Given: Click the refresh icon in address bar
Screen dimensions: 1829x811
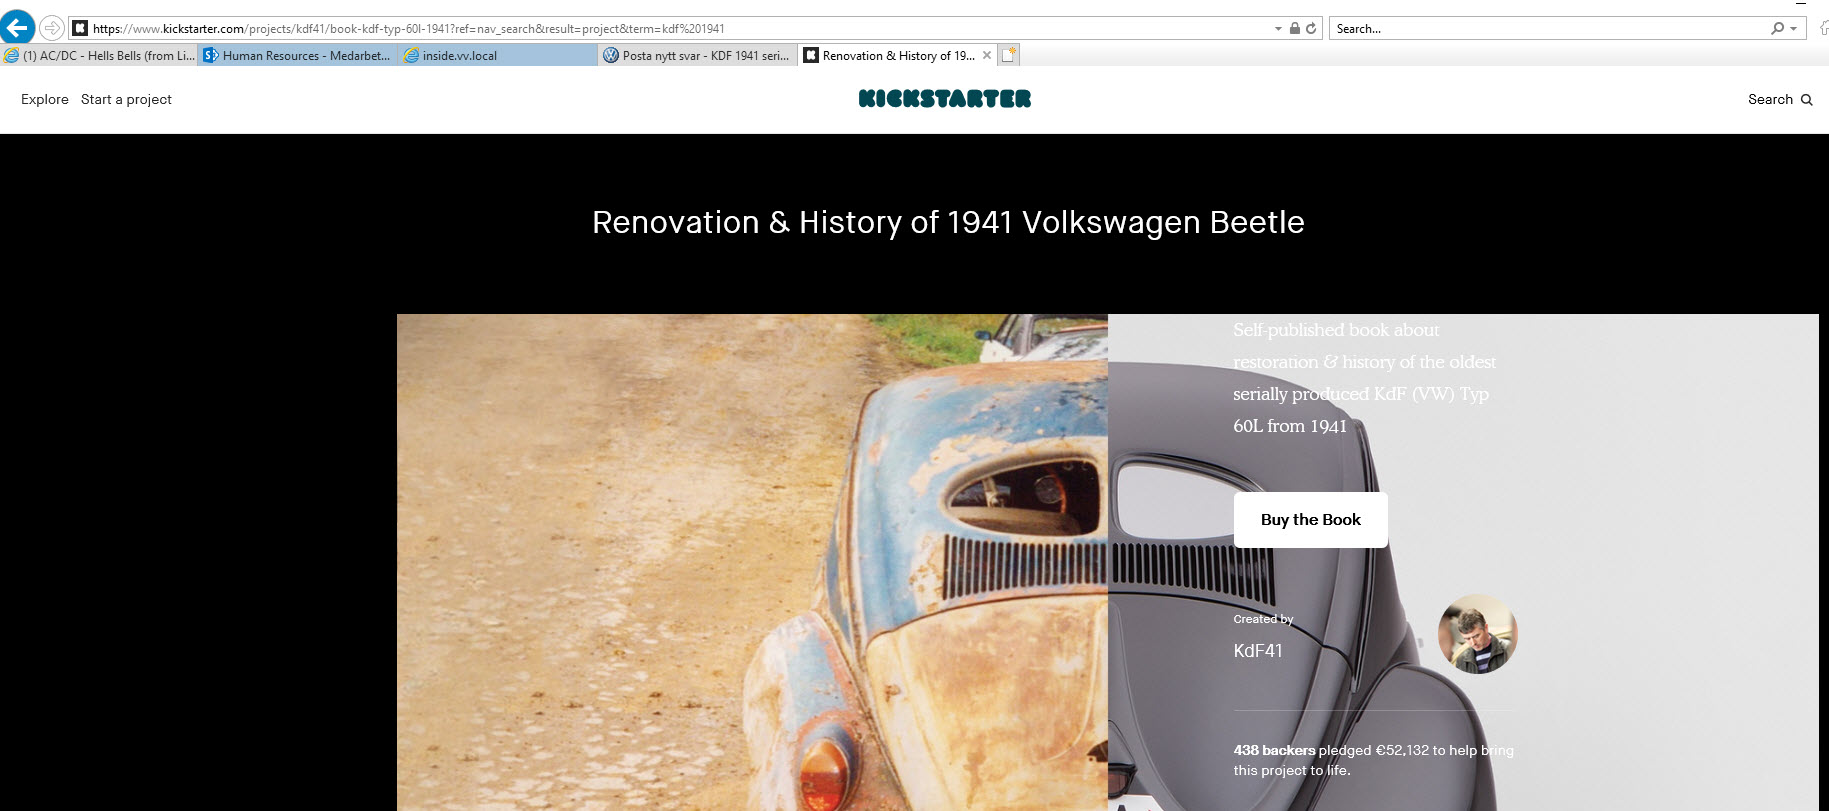Looking at the screenshot, I should click(x=1311, y=29).
